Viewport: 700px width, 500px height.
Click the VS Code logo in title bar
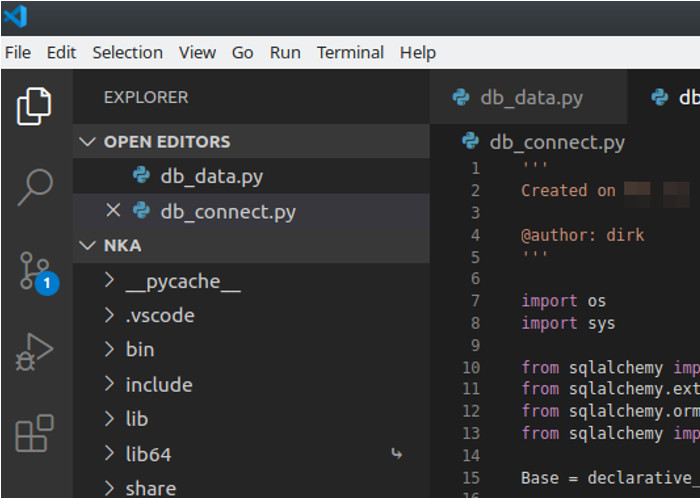(15, 17)
